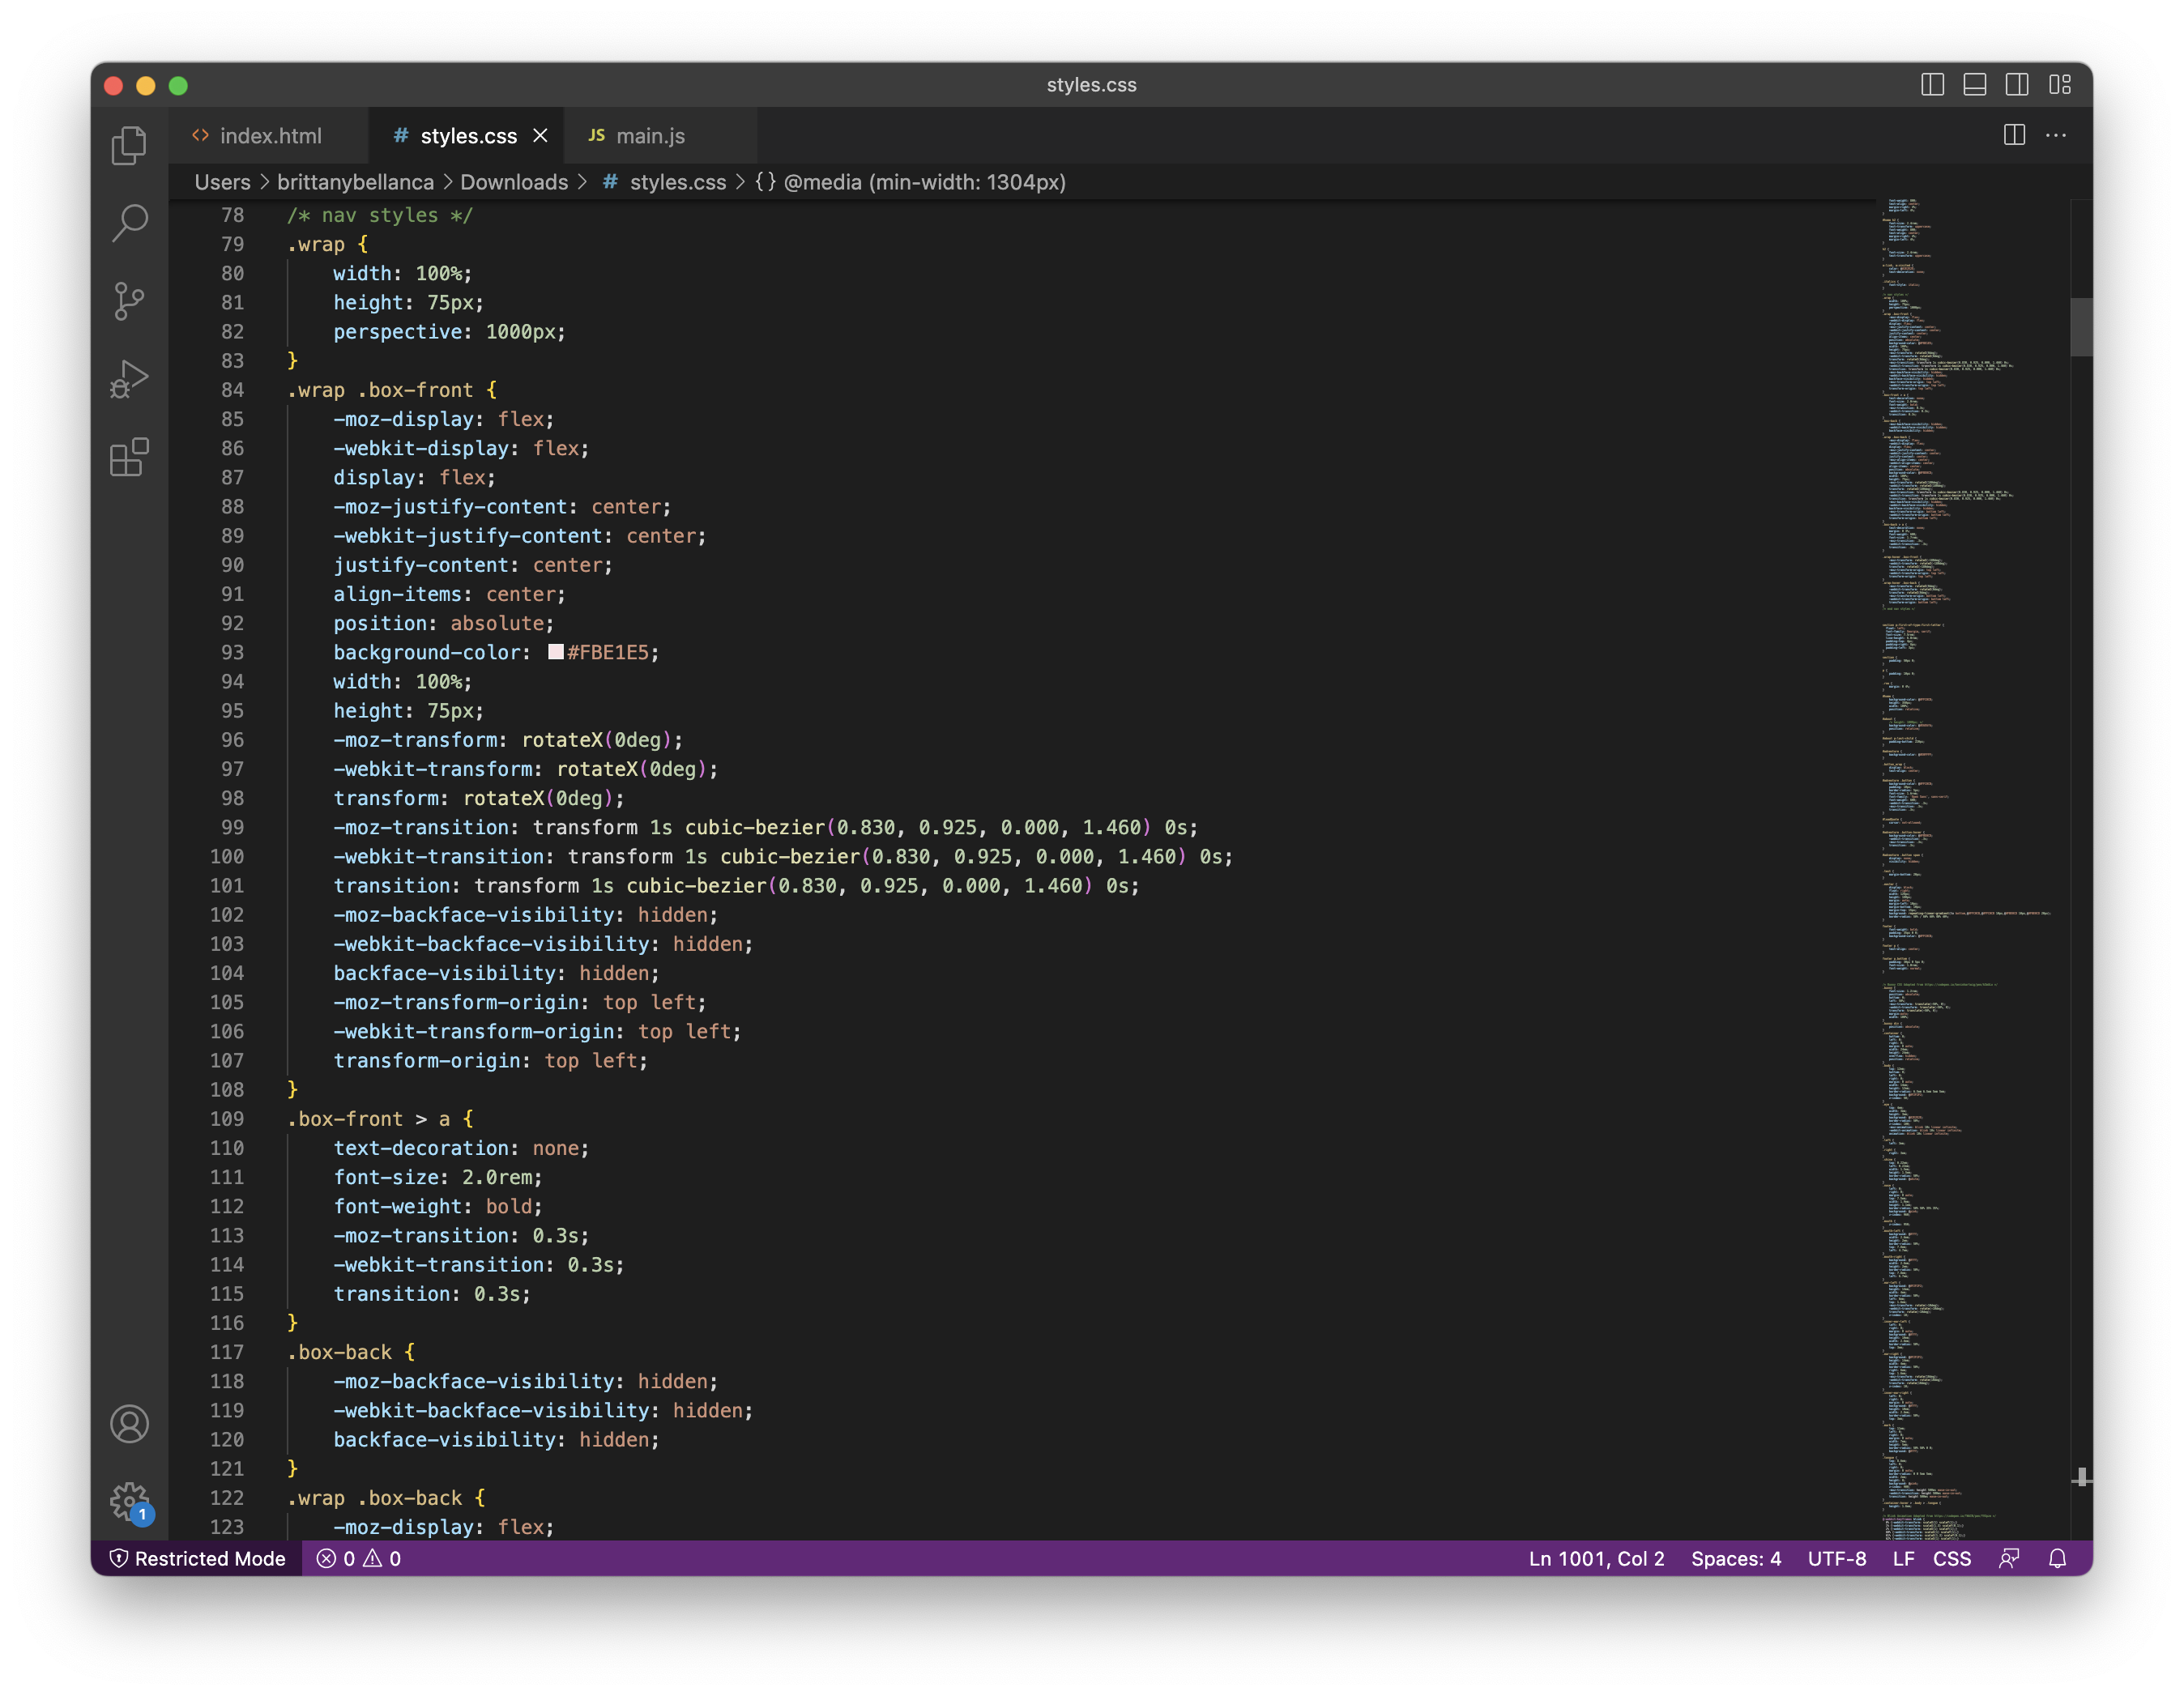
Task: Open notifications bell icon
Action: (x=2057, y=1558)
